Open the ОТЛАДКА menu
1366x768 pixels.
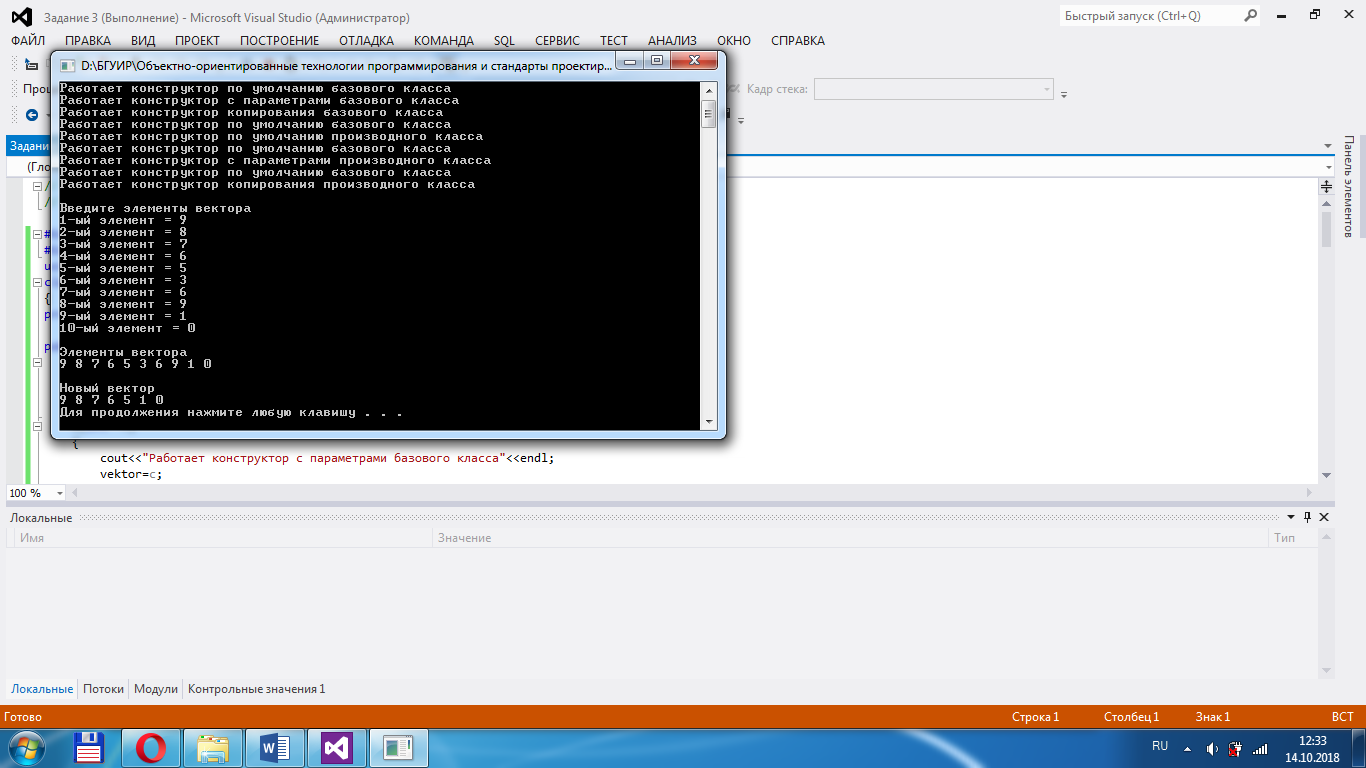coord(366,41)
